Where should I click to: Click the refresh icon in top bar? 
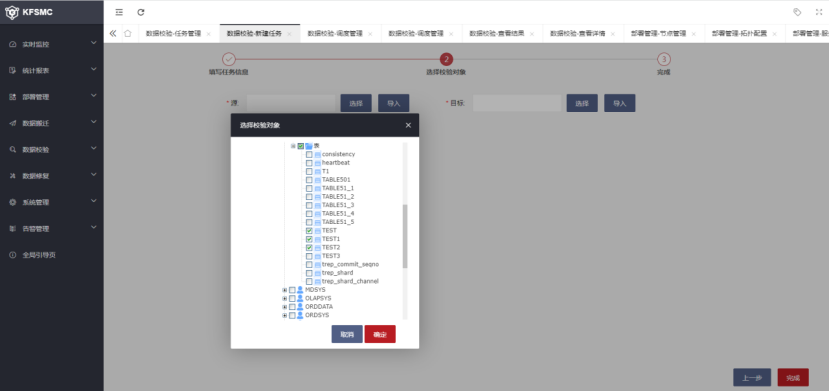(141, 12)
